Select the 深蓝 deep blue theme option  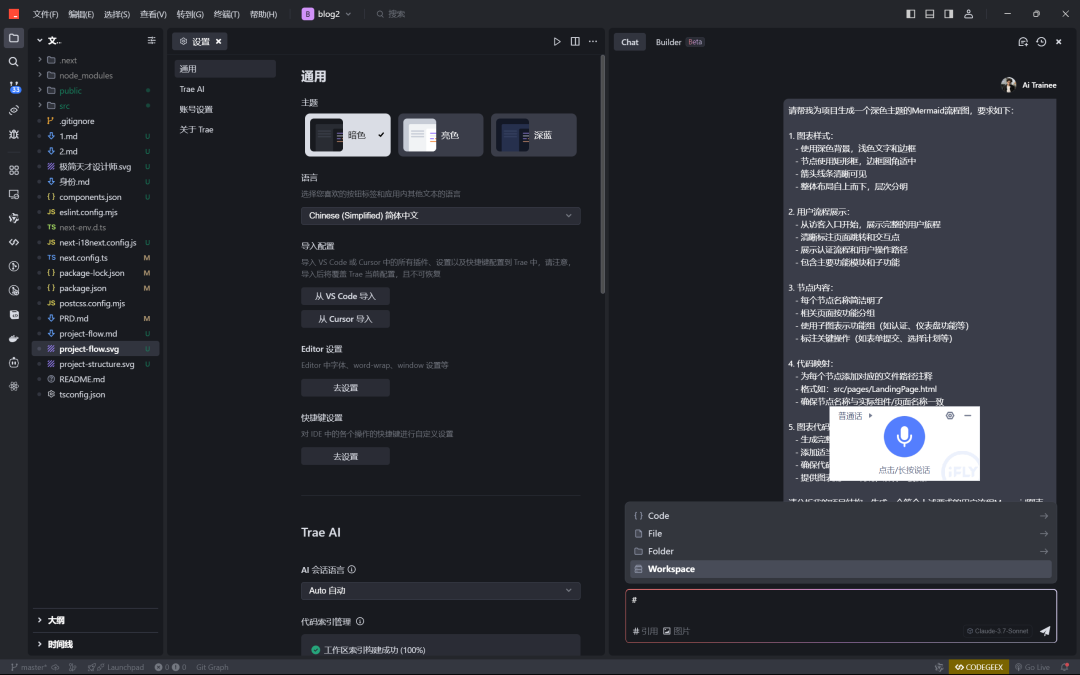(533, 135)
